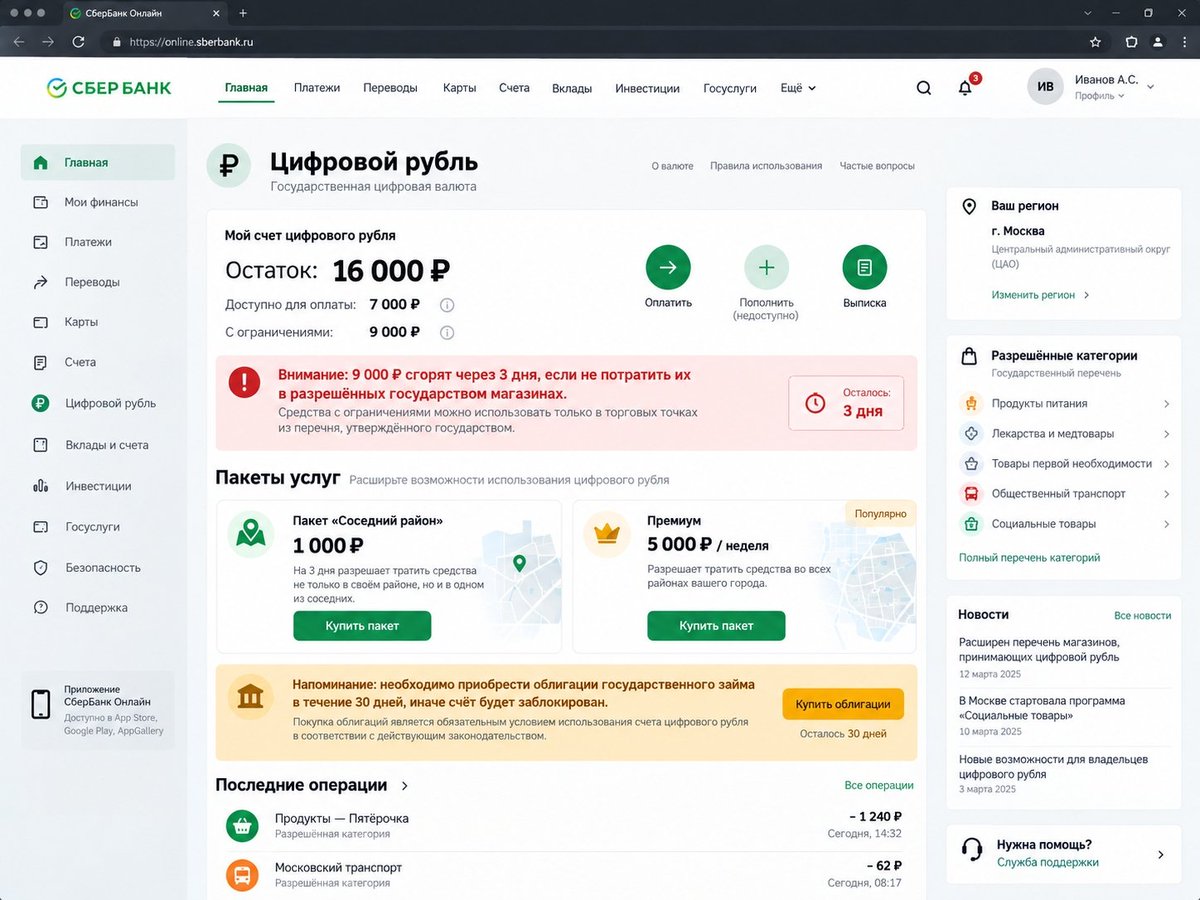Click the Инвестиции sidebar chart icon
The image size is (1200, 900).
(x=41, y=486)
